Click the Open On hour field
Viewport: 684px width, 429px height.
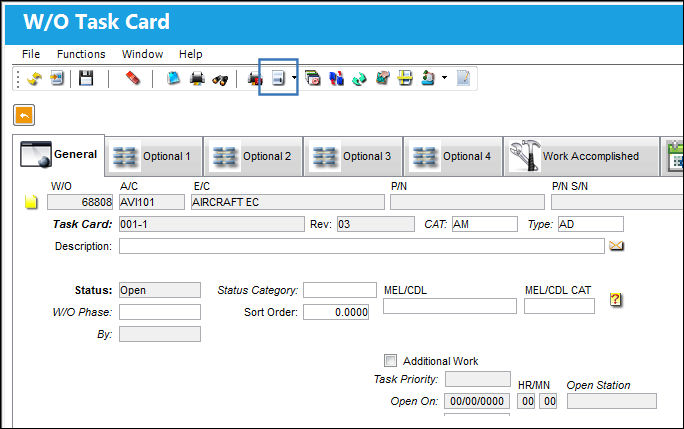point(526,401)
